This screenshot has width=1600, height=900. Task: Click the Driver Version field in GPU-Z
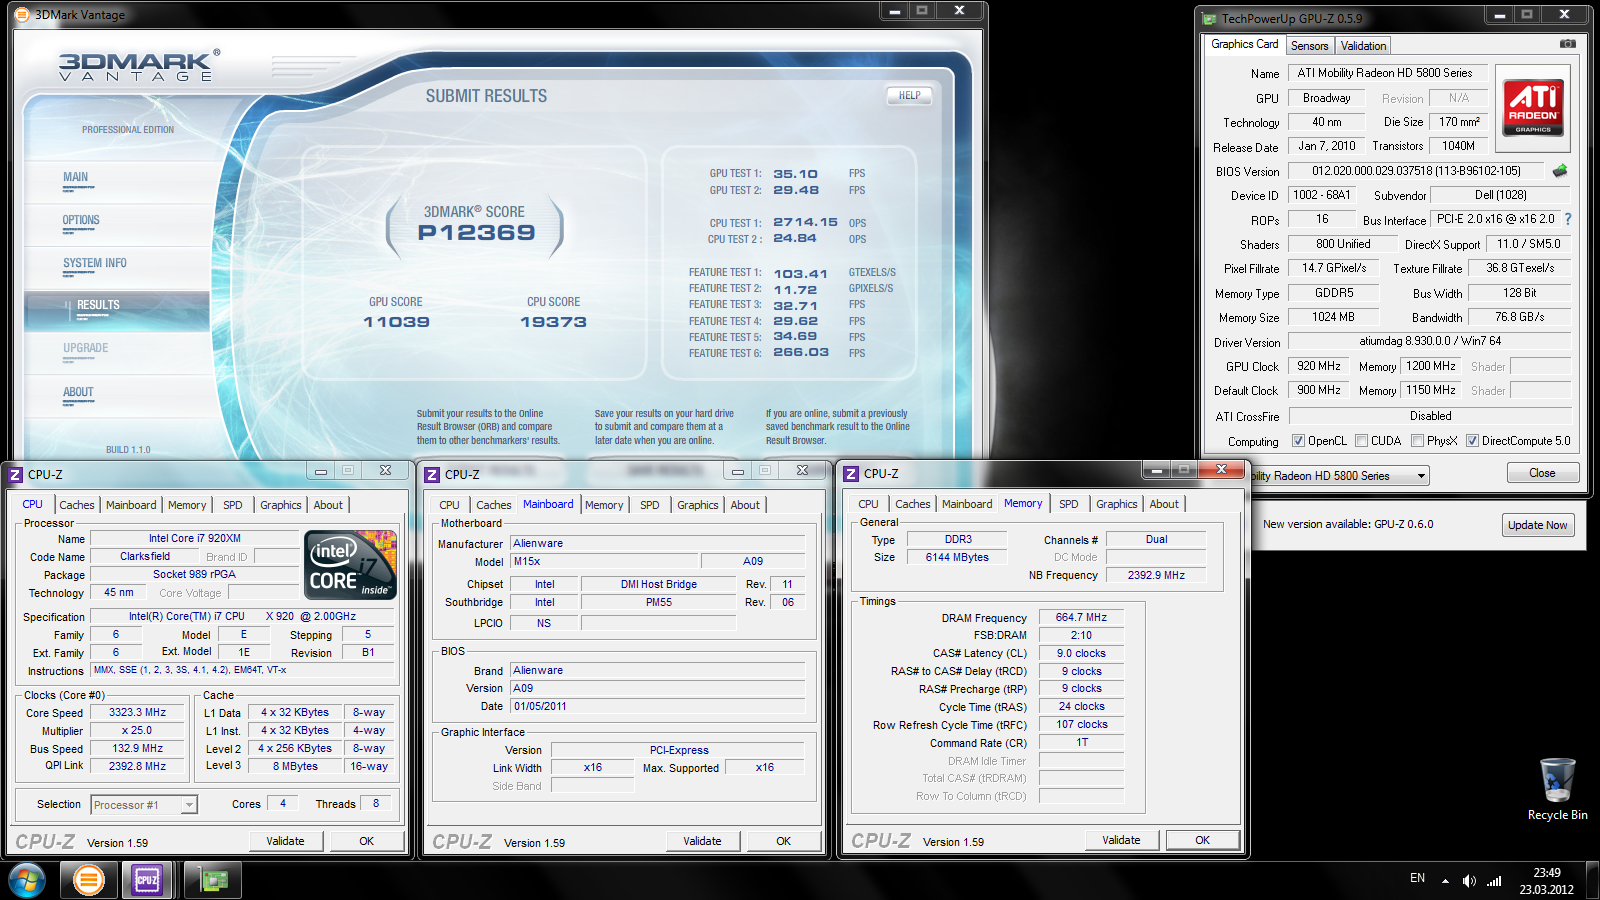click(1430, 341)
